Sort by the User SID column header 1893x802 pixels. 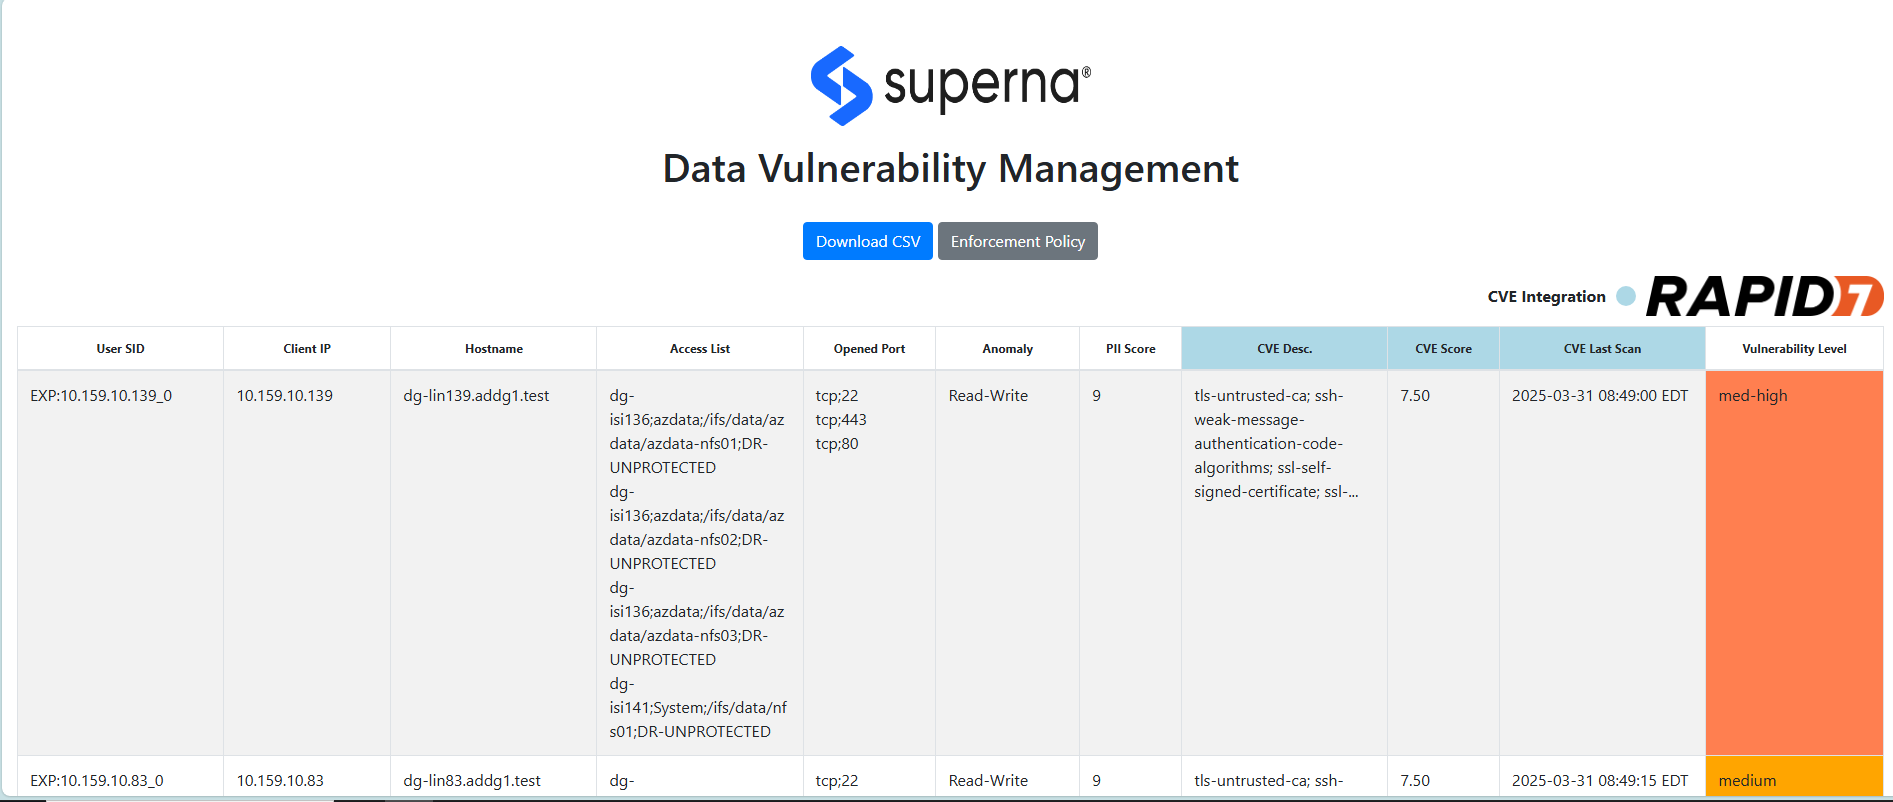click(121, 349)
